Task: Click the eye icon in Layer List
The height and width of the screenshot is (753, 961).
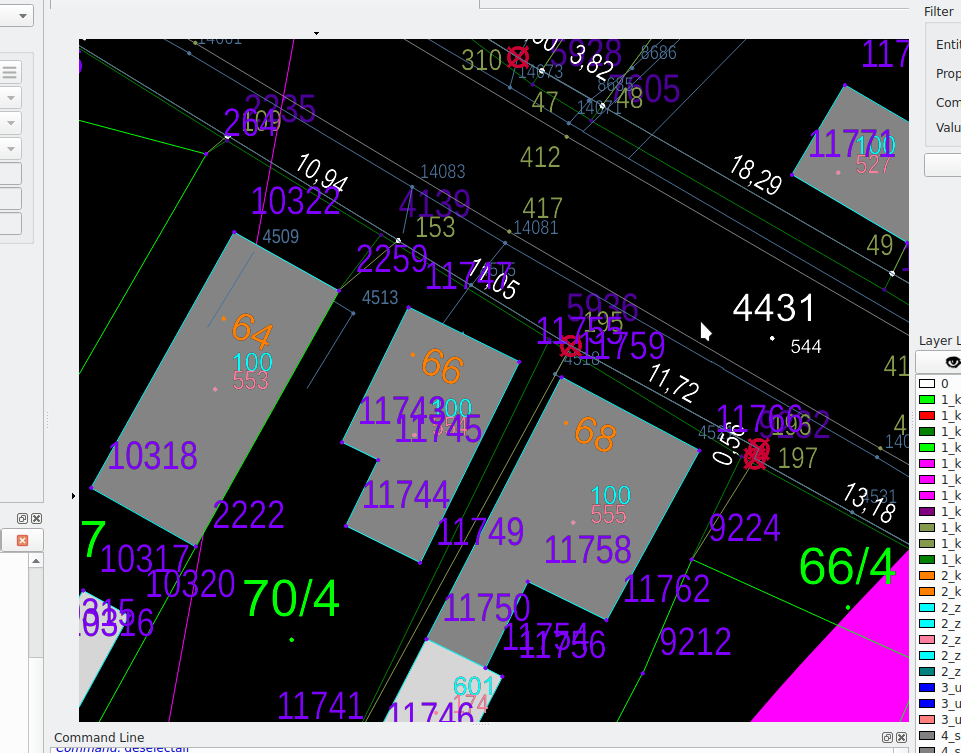Action: [x=952, y=362]
